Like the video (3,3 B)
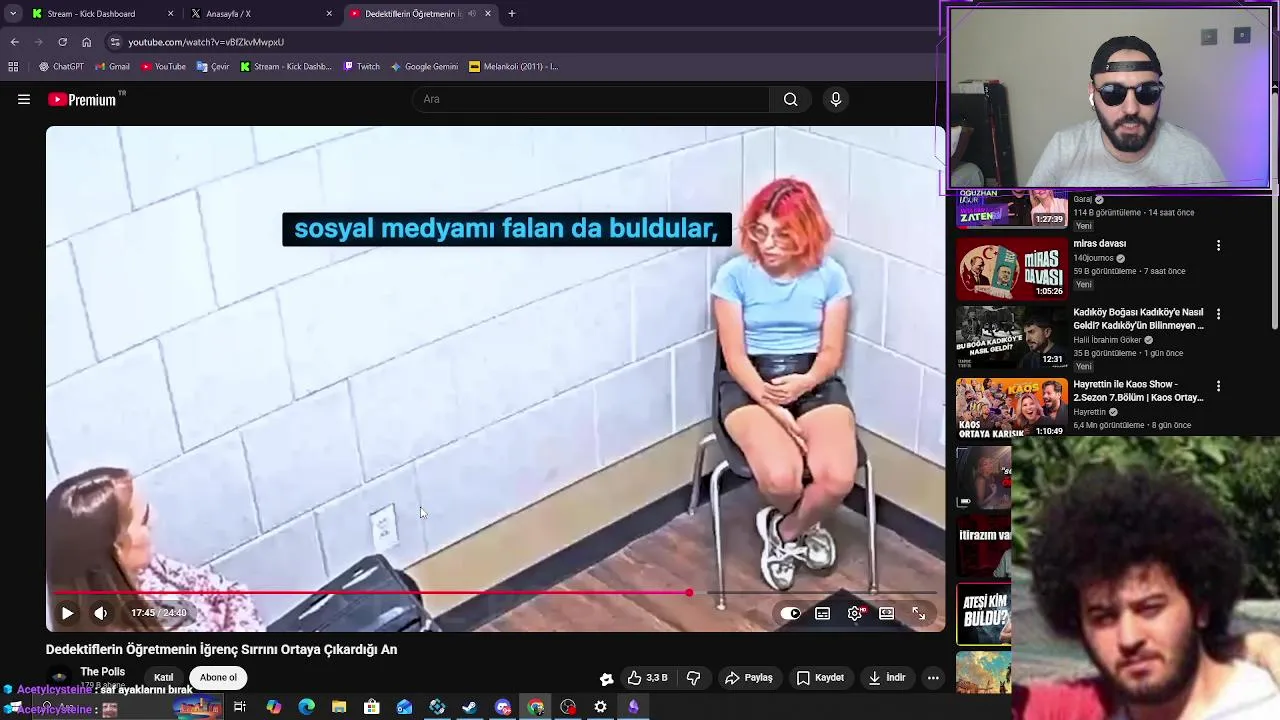Screen dimensions: 1280x720 [x=647, y=677]
